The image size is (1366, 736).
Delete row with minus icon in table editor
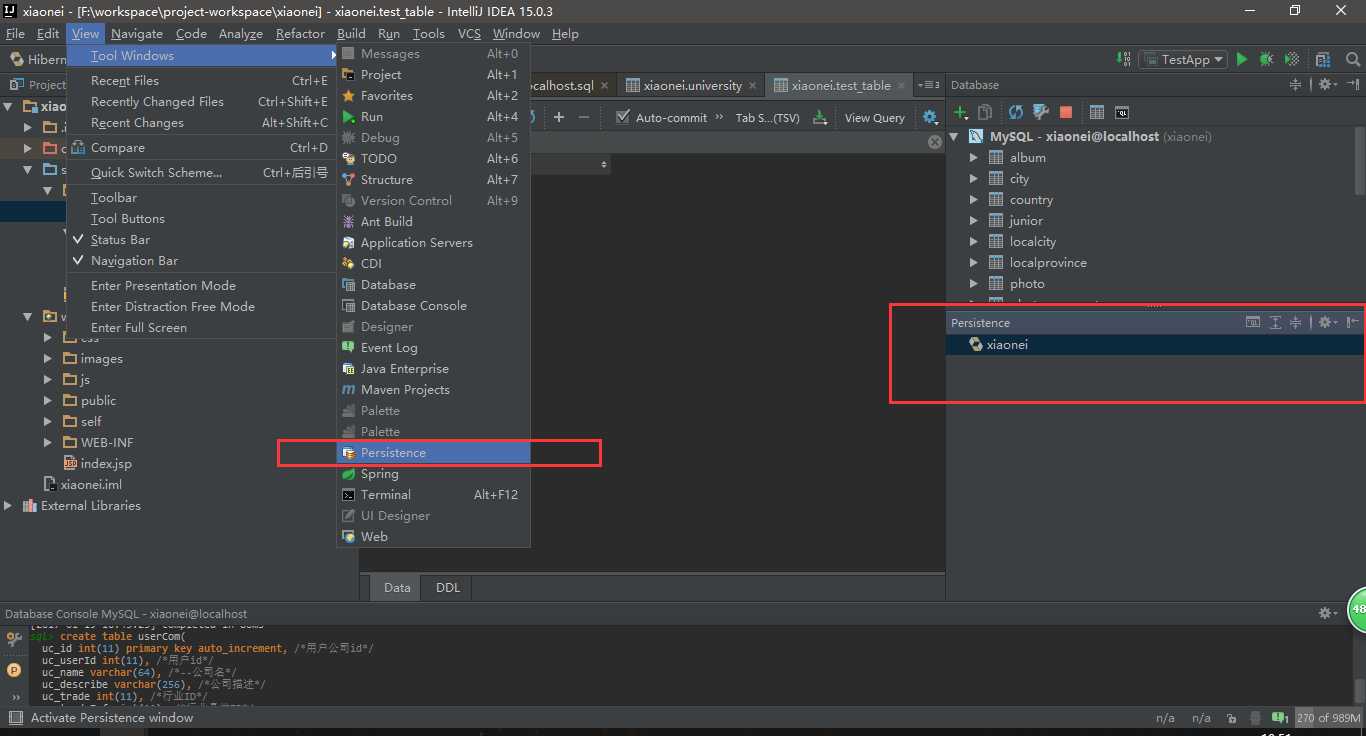point(584,117)
